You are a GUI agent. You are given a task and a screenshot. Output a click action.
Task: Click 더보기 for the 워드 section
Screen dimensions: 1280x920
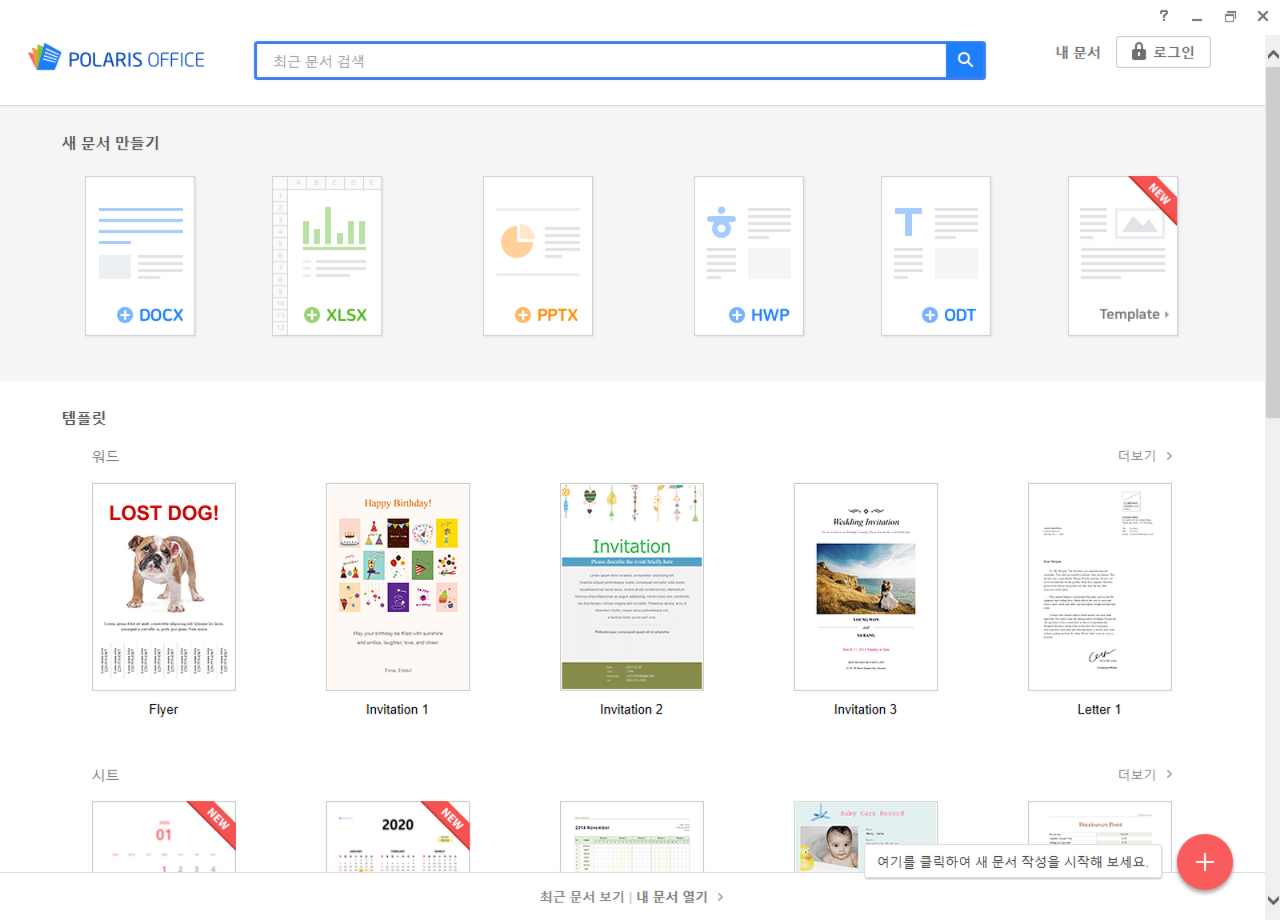tap(1145, 456)
